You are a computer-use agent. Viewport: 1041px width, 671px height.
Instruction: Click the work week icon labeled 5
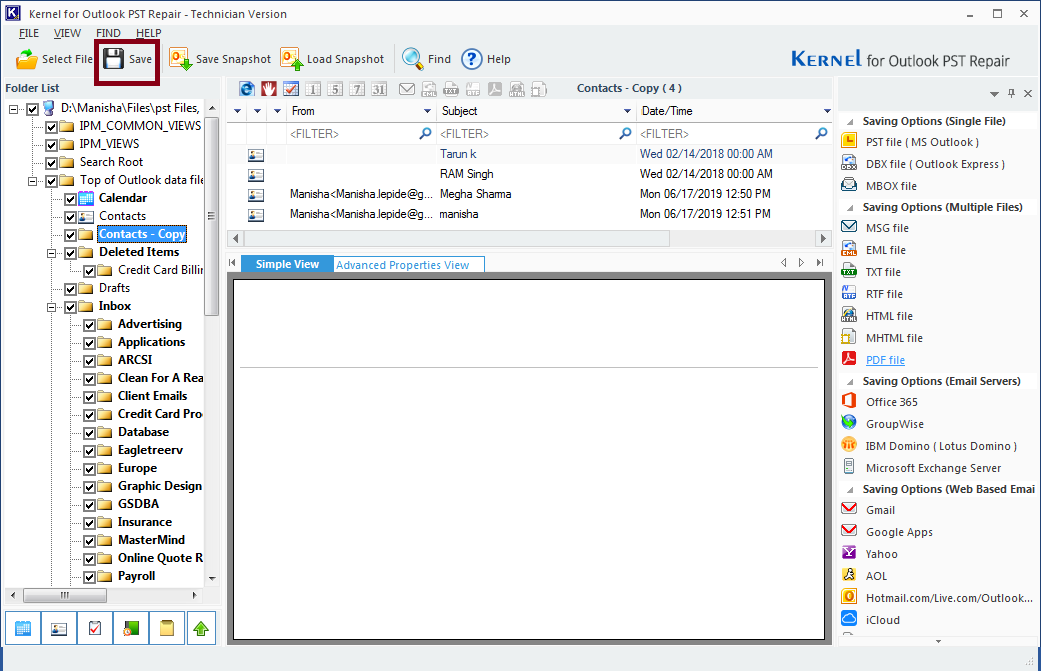pos(335,89)
